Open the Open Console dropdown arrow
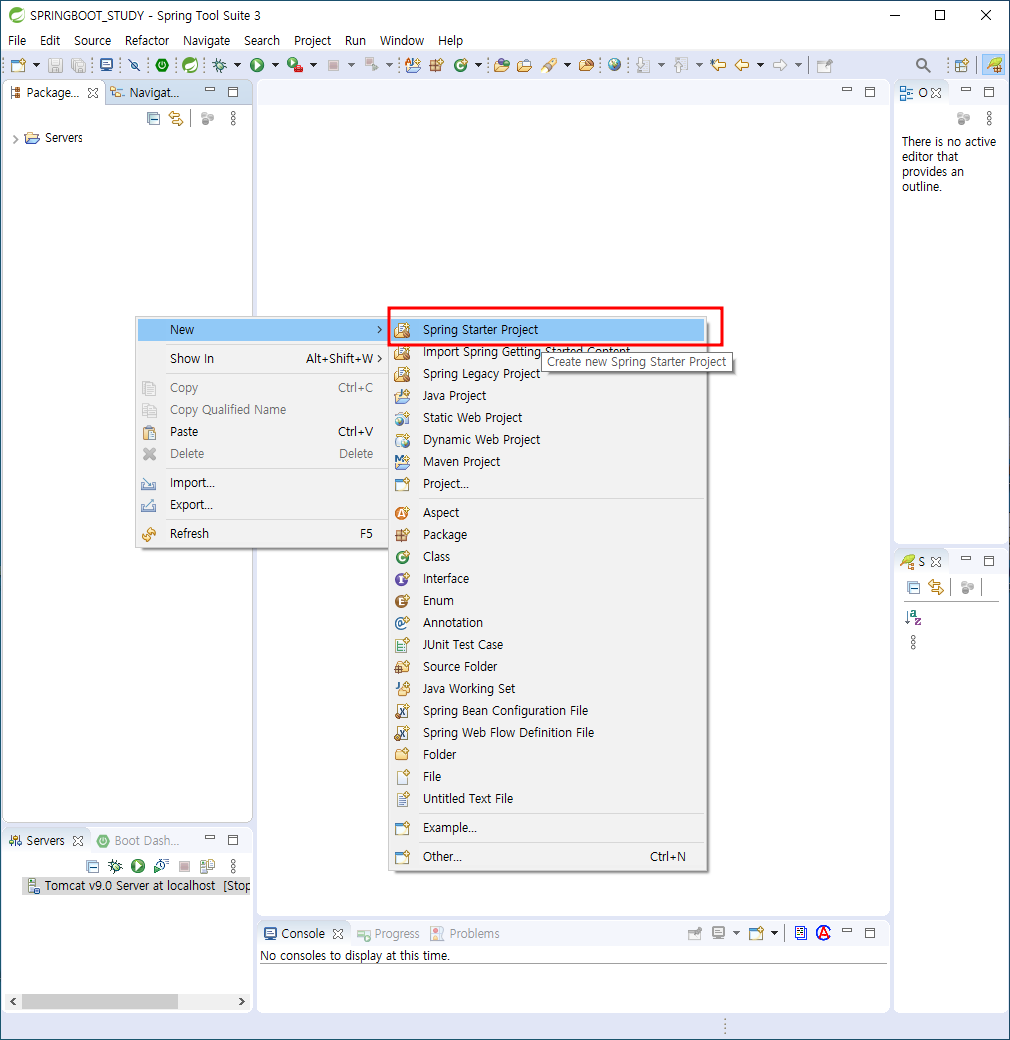Screen dimensions: 1010x1040 pyautogui.click(x=774, y=933)
